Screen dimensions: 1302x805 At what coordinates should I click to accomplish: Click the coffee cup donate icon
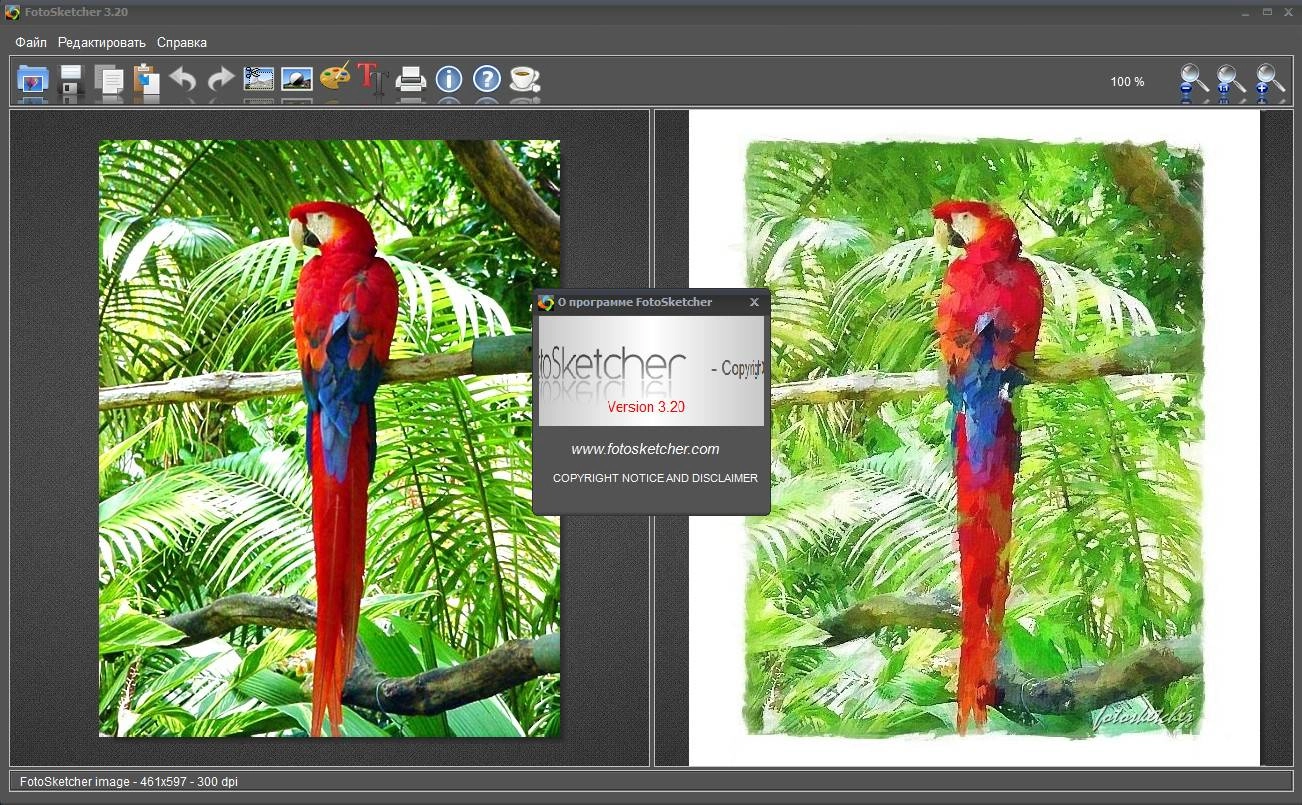click(525, 79)
